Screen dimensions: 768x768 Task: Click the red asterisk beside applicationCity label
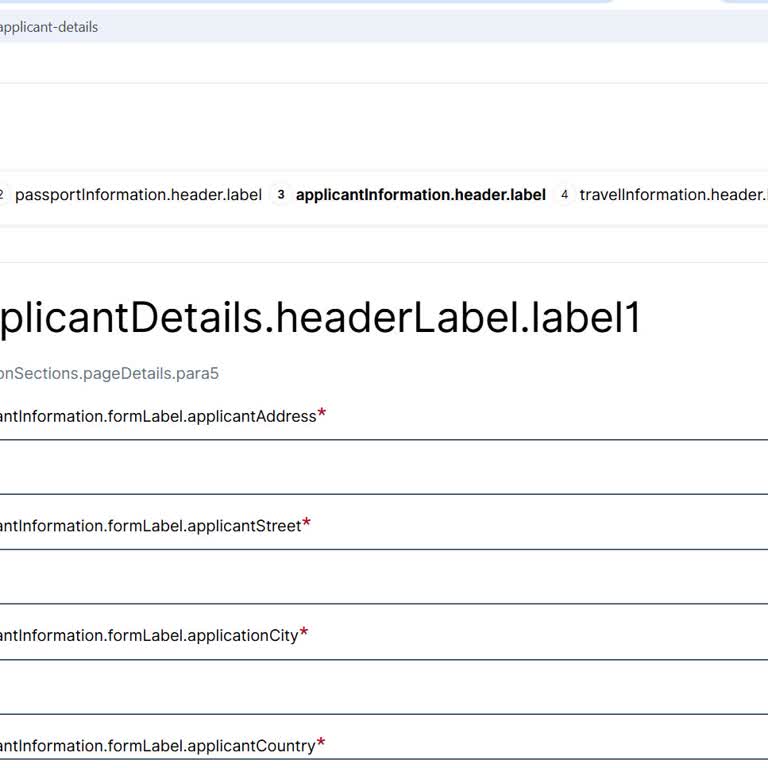[304, 634]
